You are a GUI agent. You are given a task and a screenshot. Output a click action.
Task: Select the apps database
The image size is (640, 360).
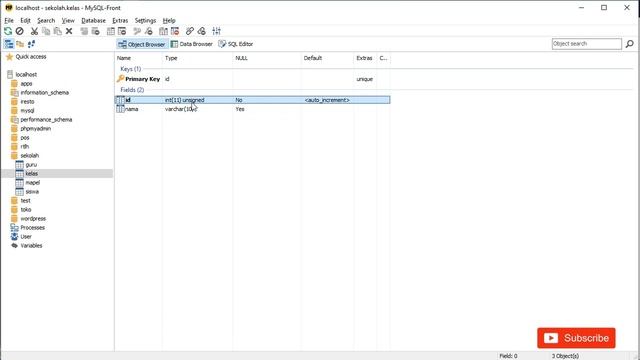[26, 84]
